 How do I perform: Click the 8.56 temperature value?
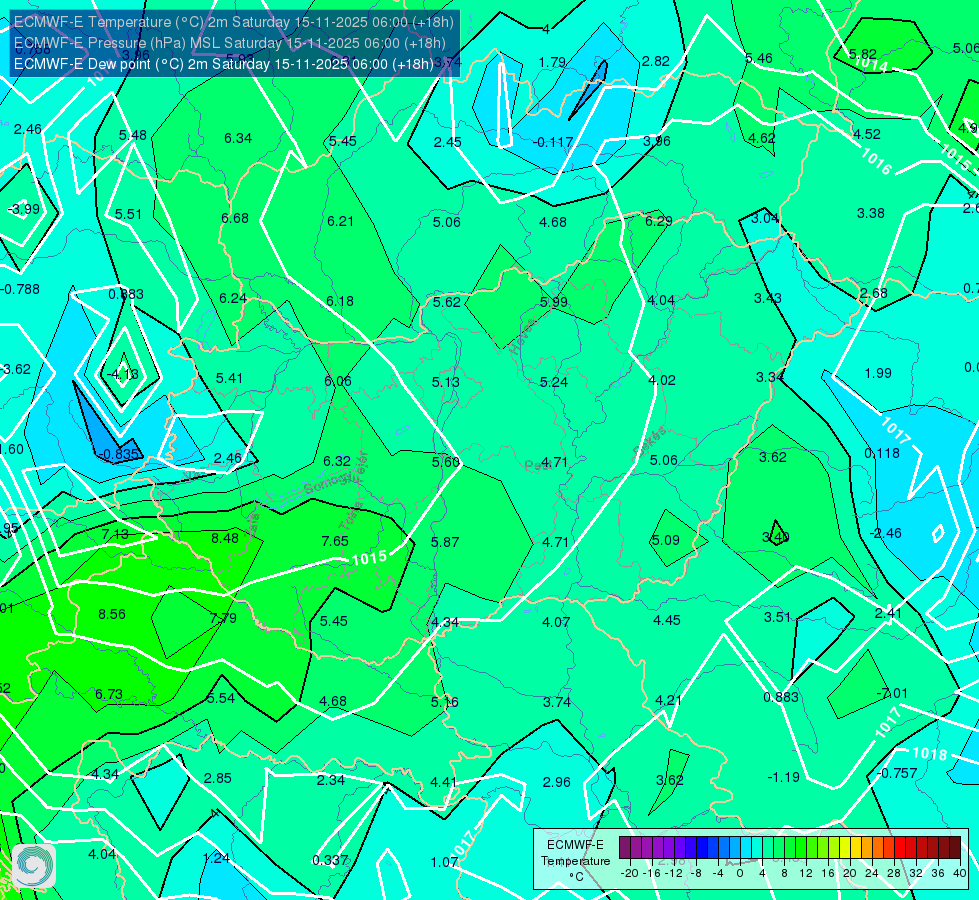point(112,614)
